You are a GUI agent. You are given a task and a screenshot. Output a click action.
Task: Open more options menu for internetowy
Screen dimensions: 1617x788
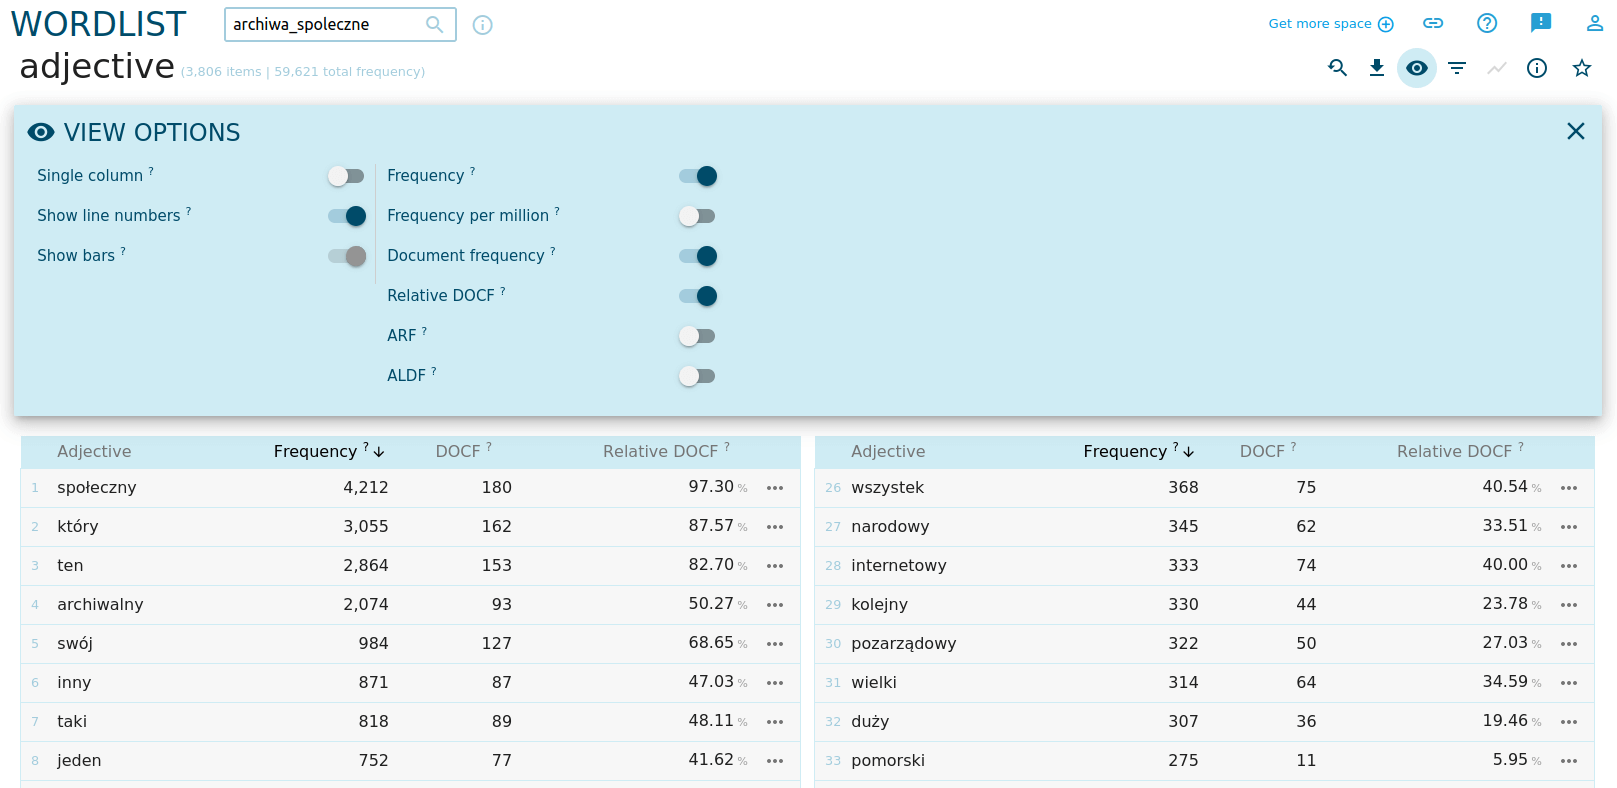point(1569,566)
